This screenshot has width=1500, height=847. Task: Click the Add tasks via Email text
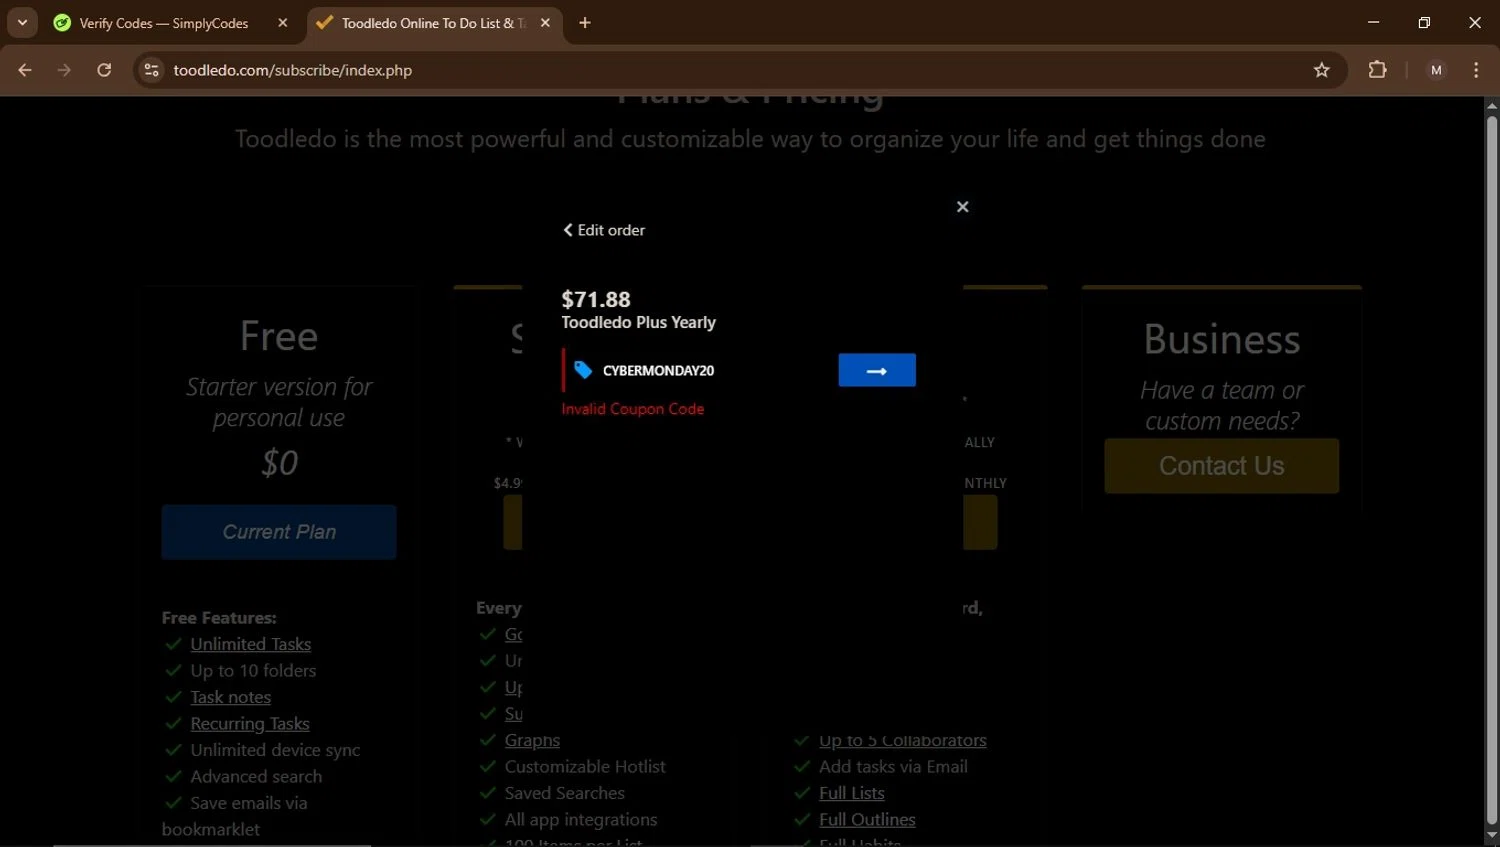[893, 766]
